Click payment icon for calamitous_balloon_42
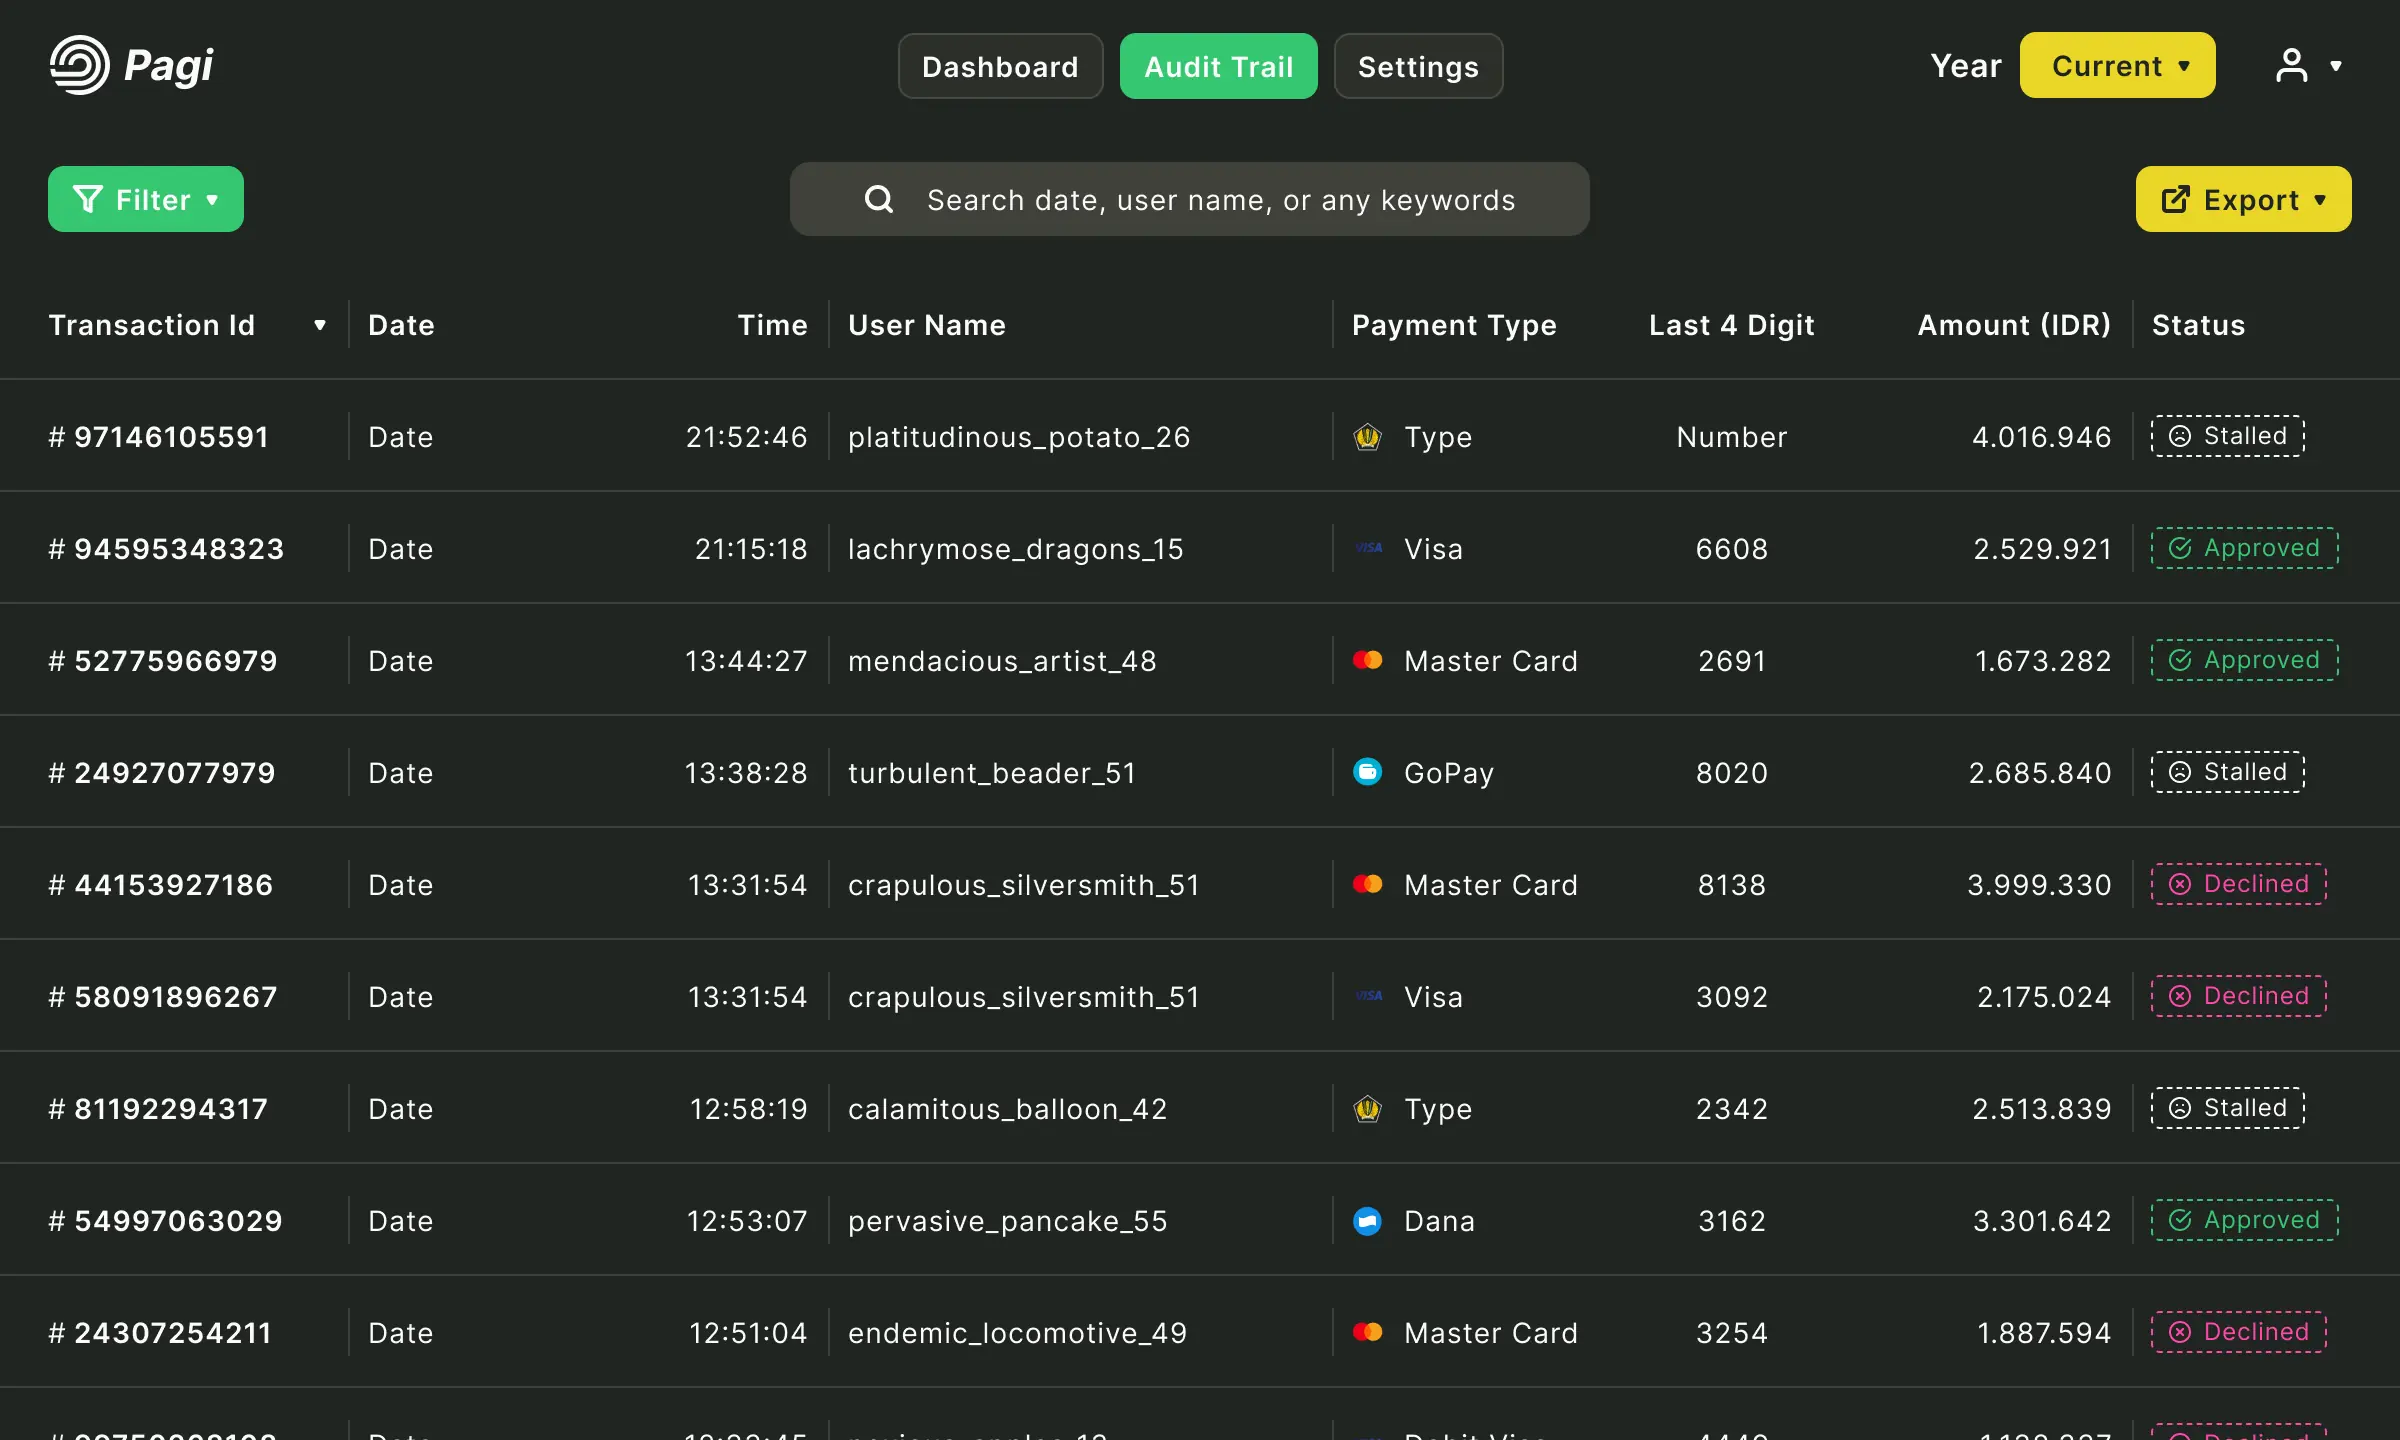Screen dimensions: 2400x1440 click(x=1367, y=1109)
